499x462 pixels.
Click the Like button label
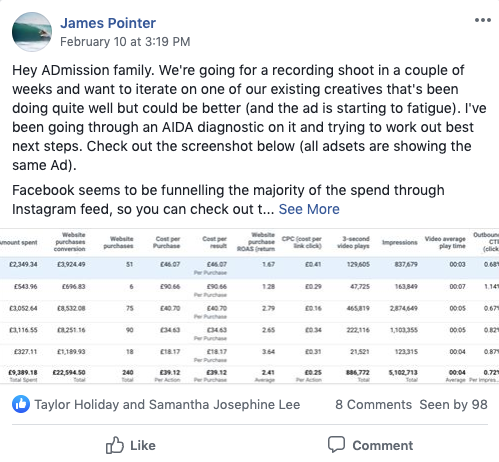tap(143, 446)
